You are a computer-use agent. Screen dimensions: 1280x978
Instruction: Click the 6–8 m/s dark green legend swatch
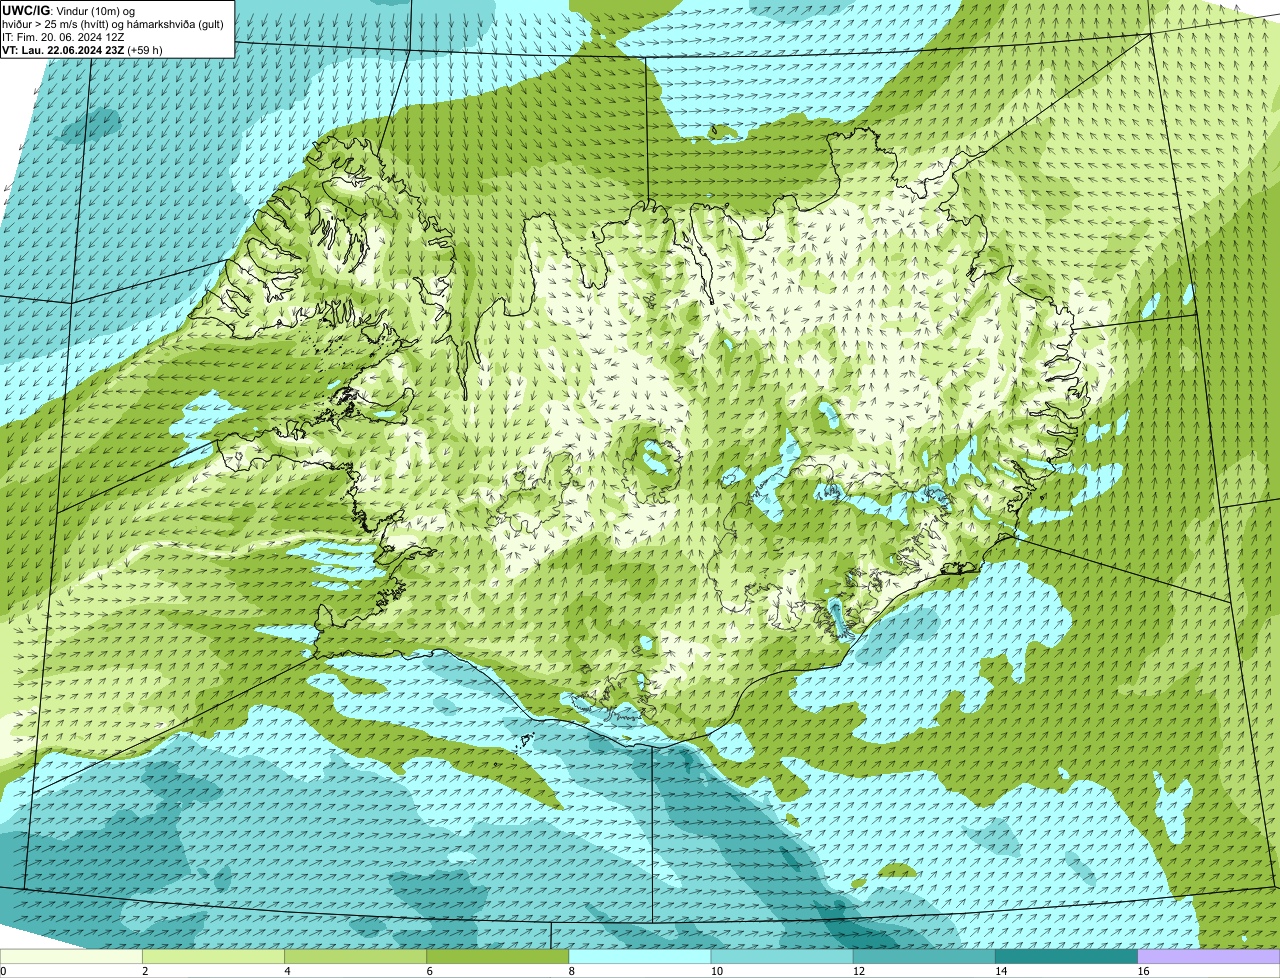(x=498, y=957)
